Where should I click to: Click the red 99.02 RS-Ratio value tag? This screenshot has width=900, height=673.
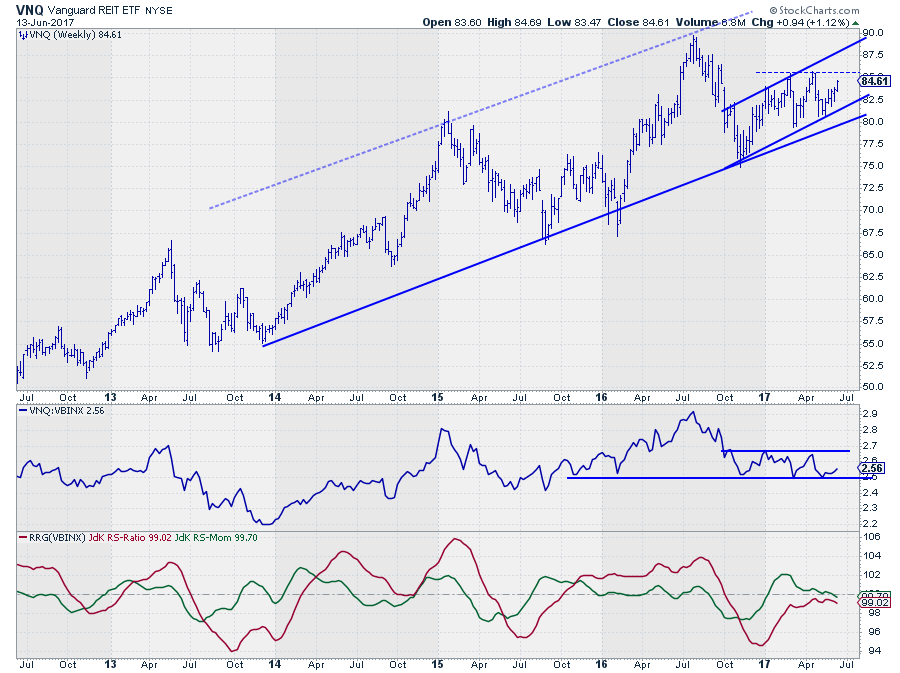tap(874, 602)
